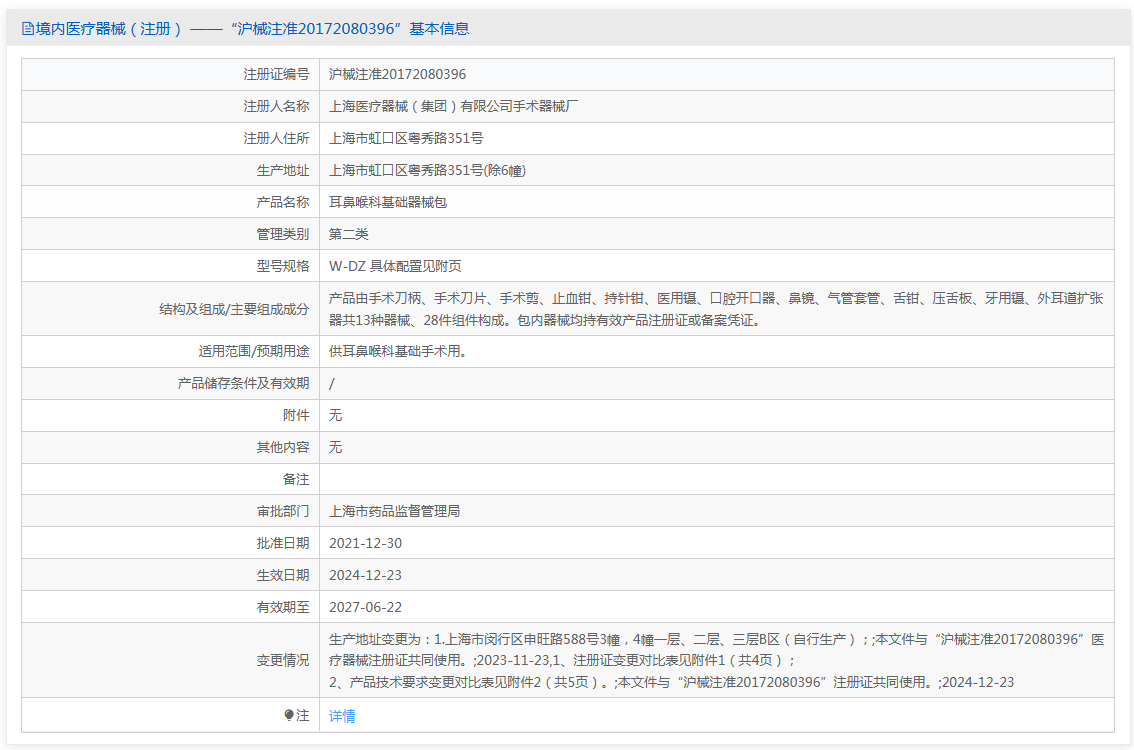Screen dimensions: 1134x750
Task: Click the empty 备注 remarks cell
Action: tap(715, 480)
